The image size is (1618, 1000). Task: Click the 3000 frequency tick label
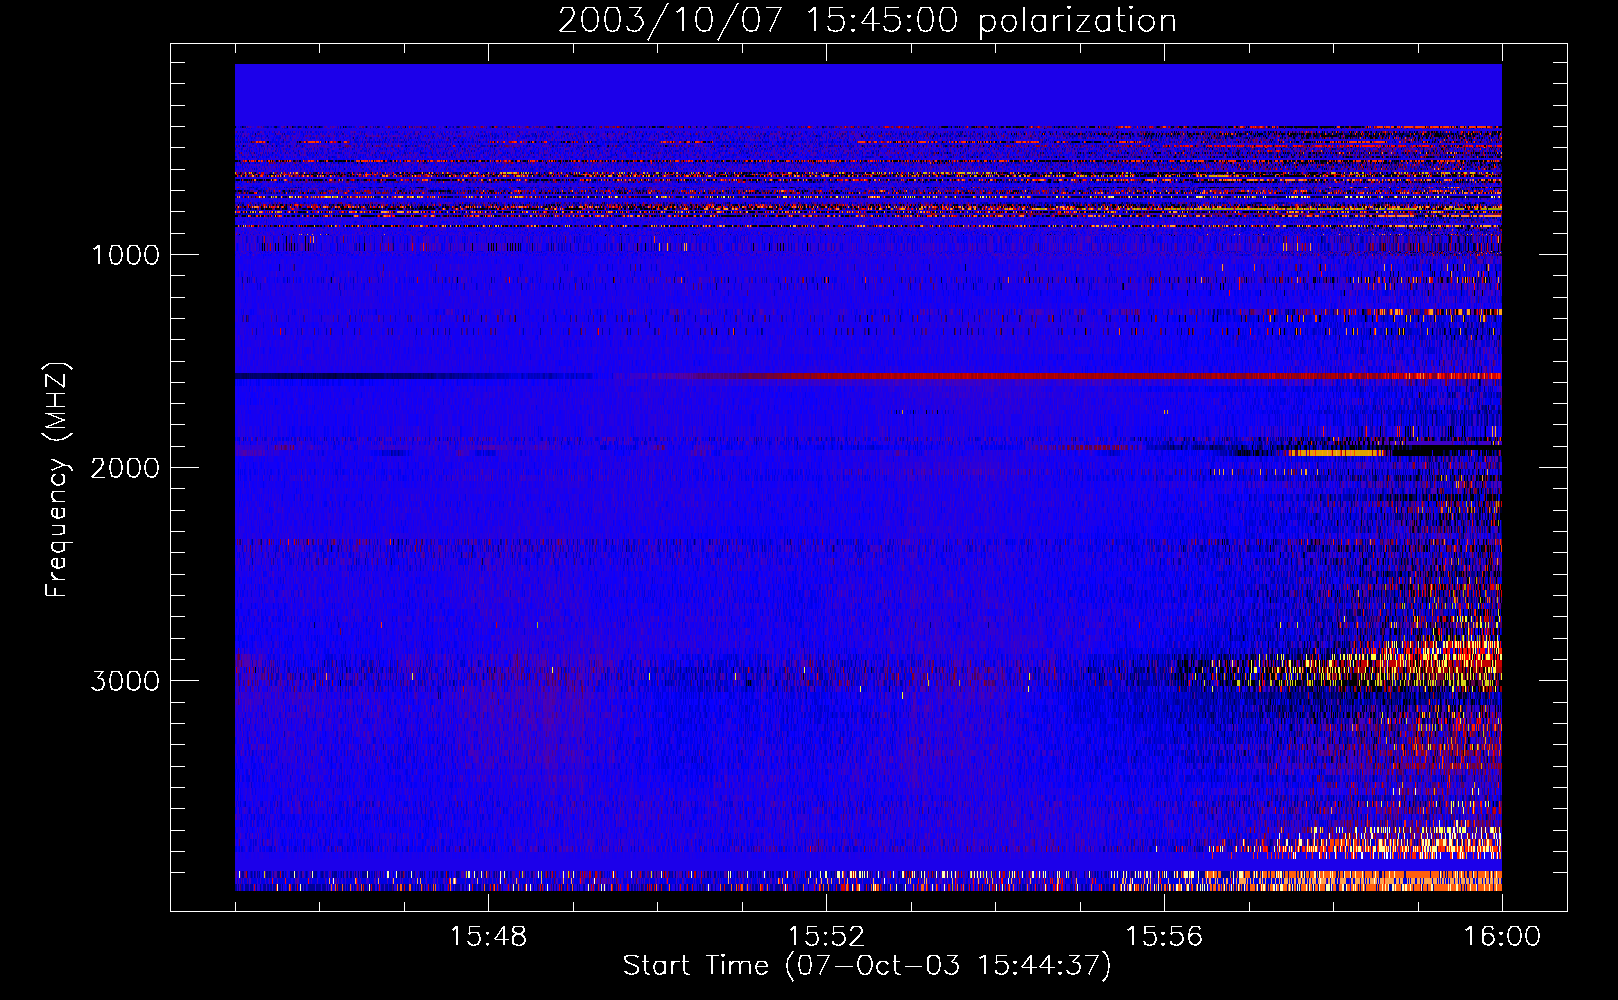(125, 681)
